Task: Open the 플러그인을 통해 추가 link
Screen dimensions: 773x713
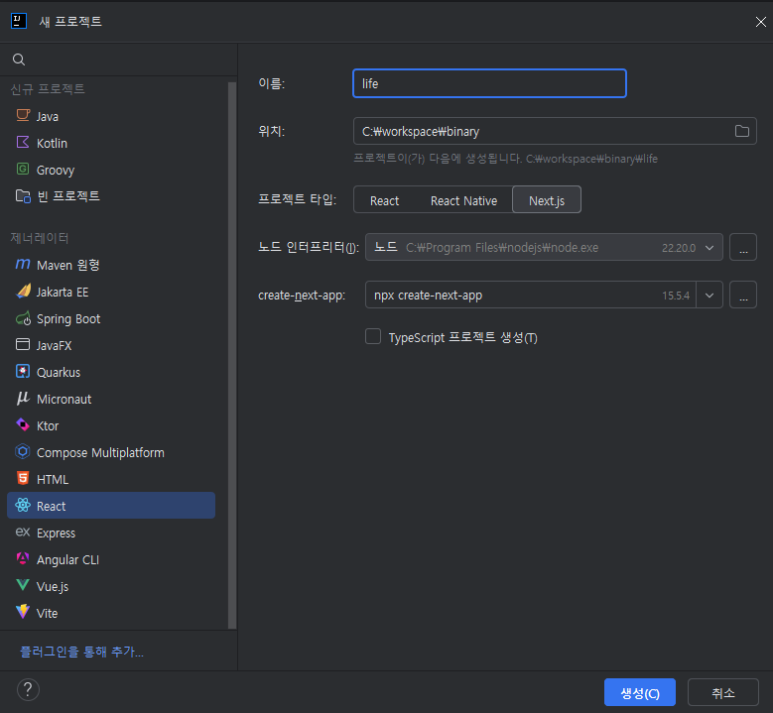Action: [82, 651]
